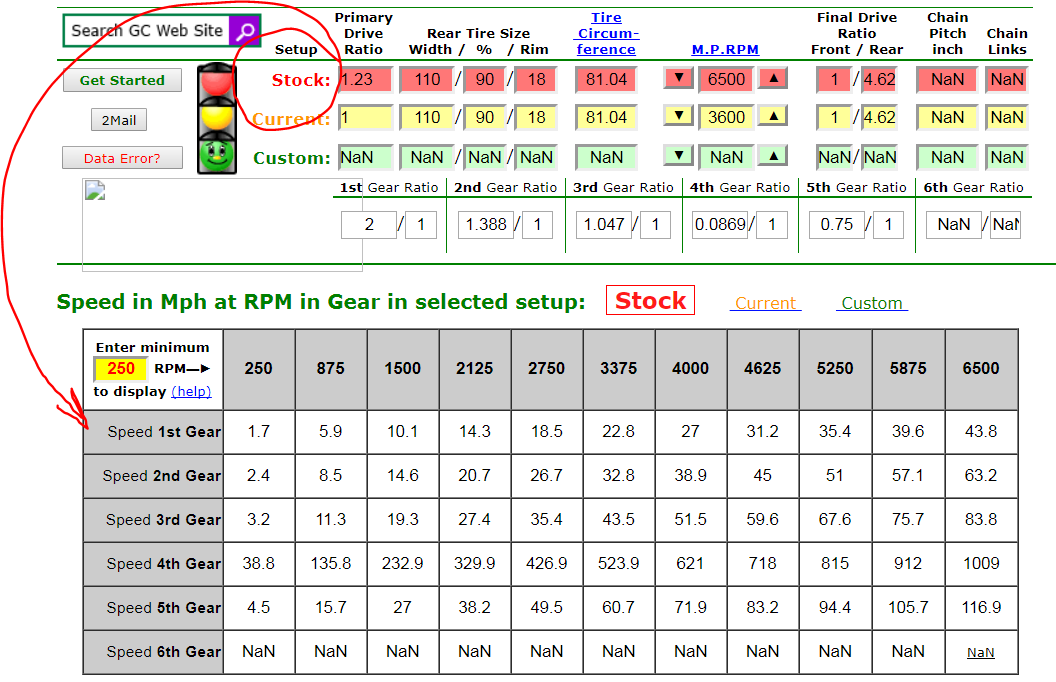Click the red traffic light
The image size is (1056, 682).
213,82
